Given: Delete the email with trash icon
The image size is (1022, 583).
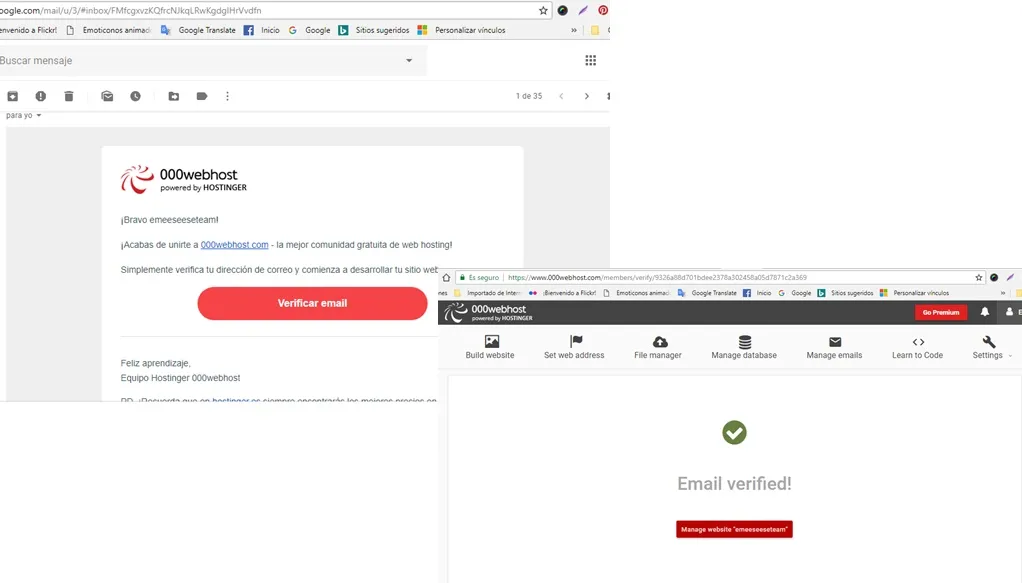Looking at the screenshot, I should click(69, 96).
